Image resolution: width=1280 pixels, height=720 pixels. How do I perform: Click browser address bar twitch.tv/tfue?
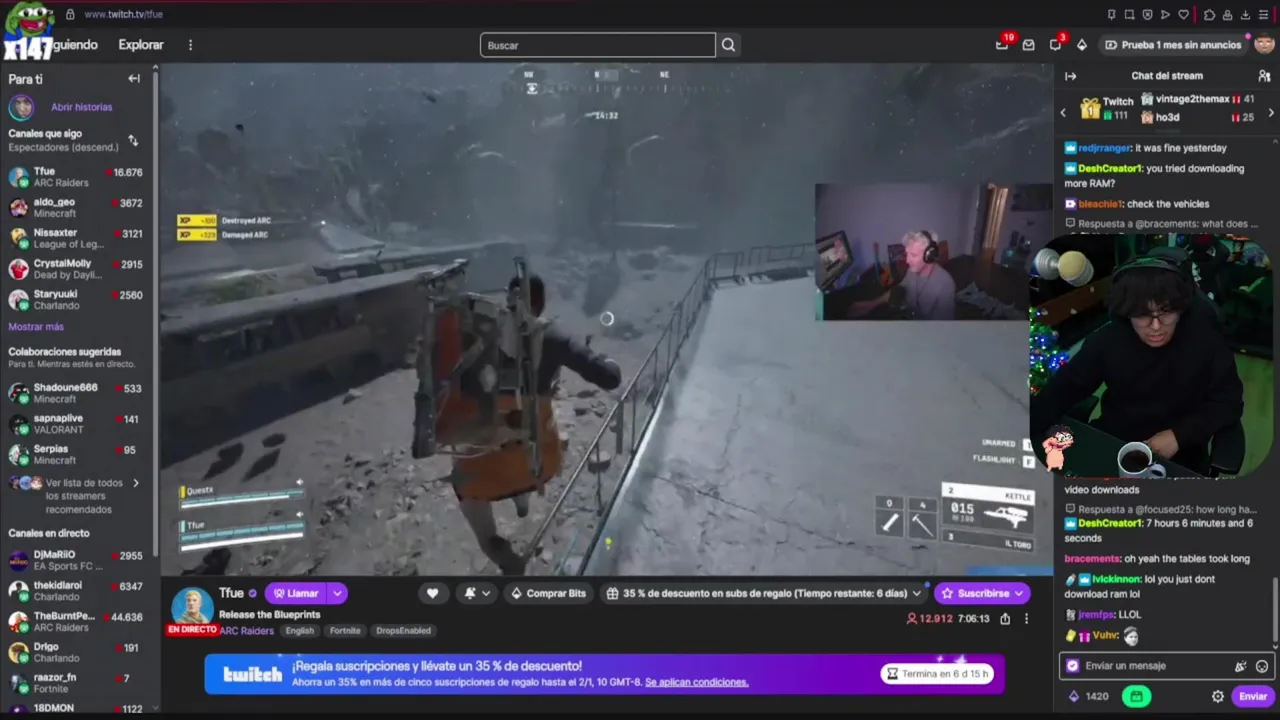124,14
